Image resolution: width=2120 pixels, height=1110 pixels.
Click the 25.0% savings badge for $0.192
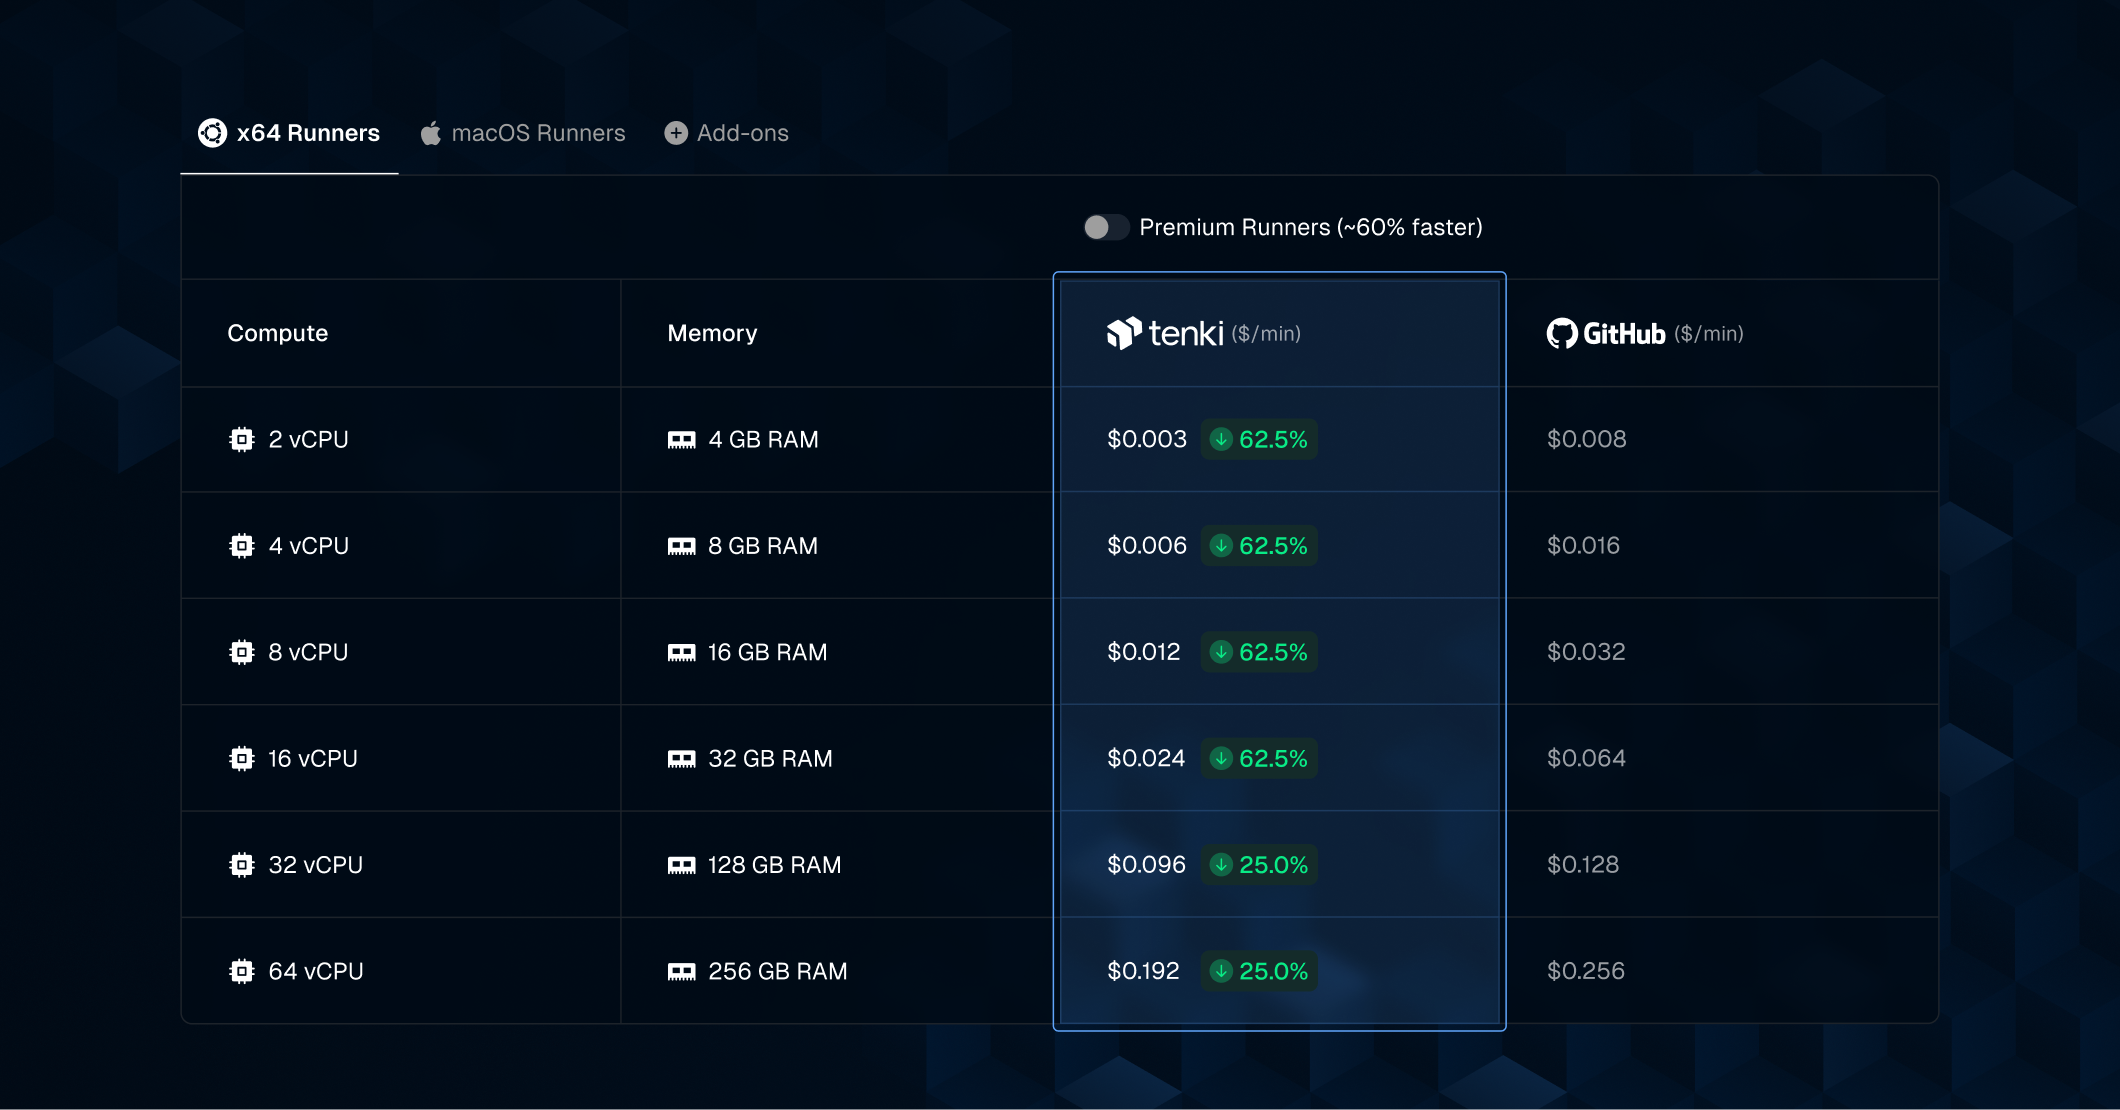click(x=1259, y=971)
